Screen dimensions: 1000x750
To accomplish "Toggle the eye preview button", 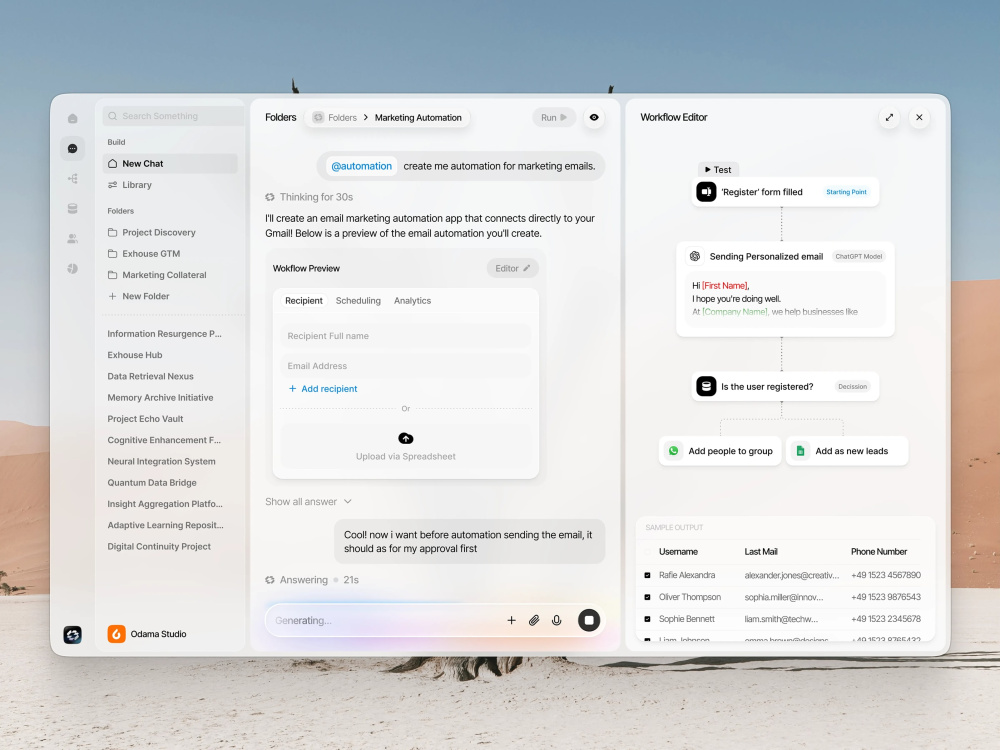I will point(594,117).
